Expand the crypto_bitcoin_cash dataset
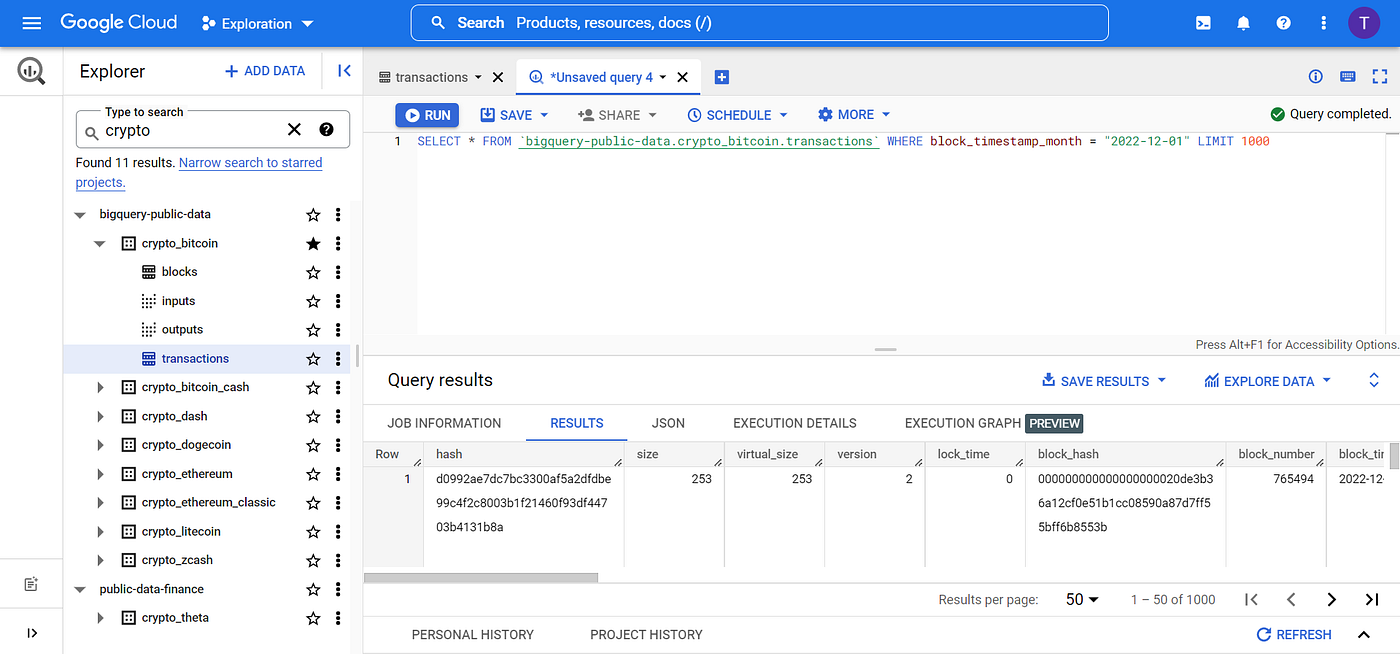This screenshot has width=1400, height=654. pos(100,387)
